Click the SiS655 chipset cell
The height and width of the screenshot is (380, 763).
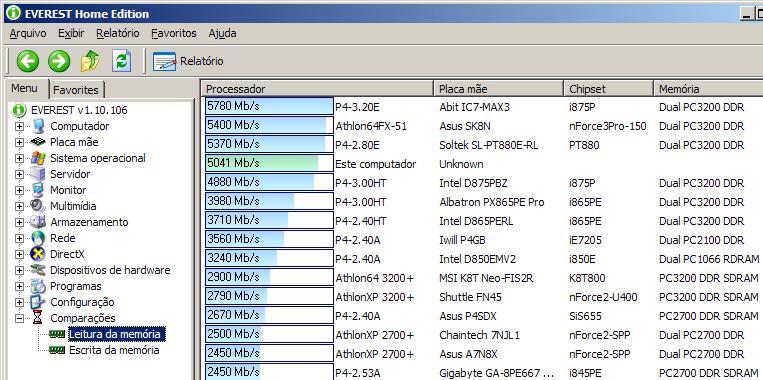point(585,316)
